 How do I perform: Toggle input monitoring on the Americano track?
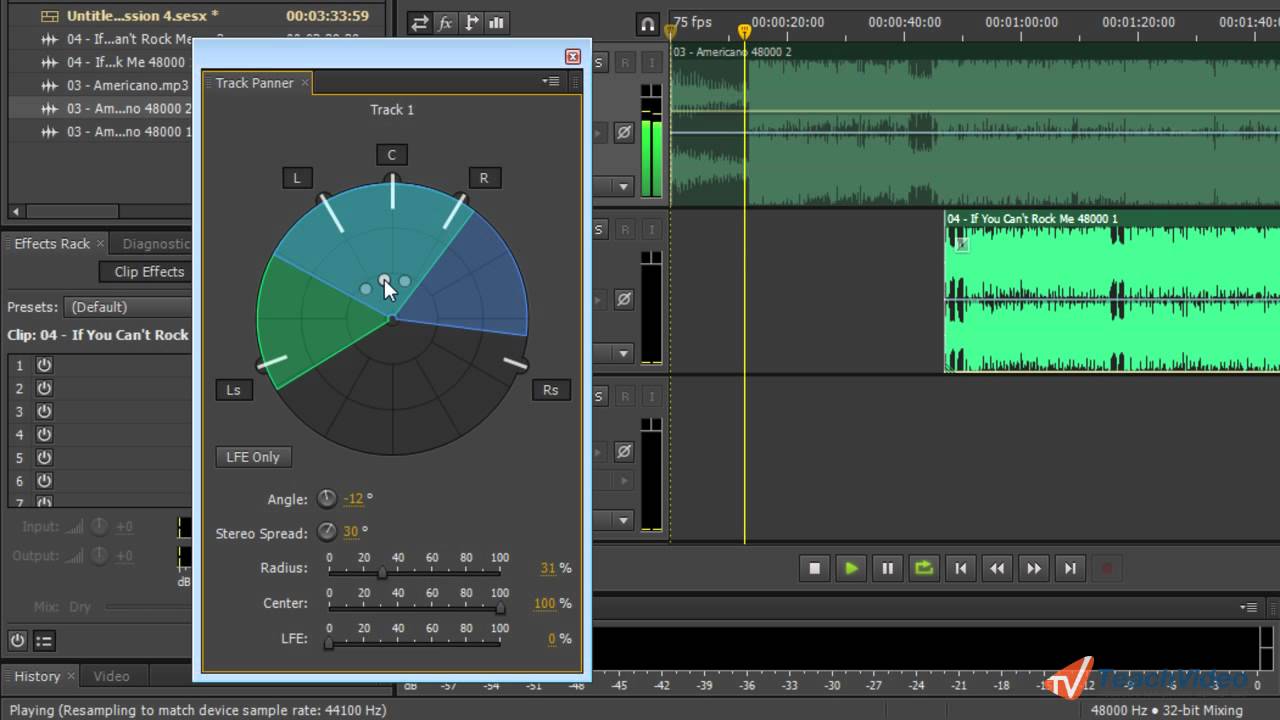point(652,63)
